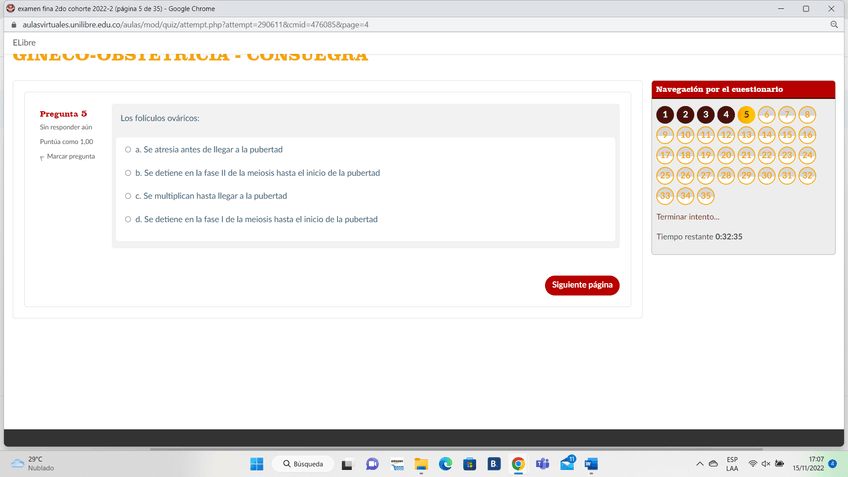This screenshot has width=848, height=477.
Task: Click the site lock icon in address bar
Action: (14, 25)
